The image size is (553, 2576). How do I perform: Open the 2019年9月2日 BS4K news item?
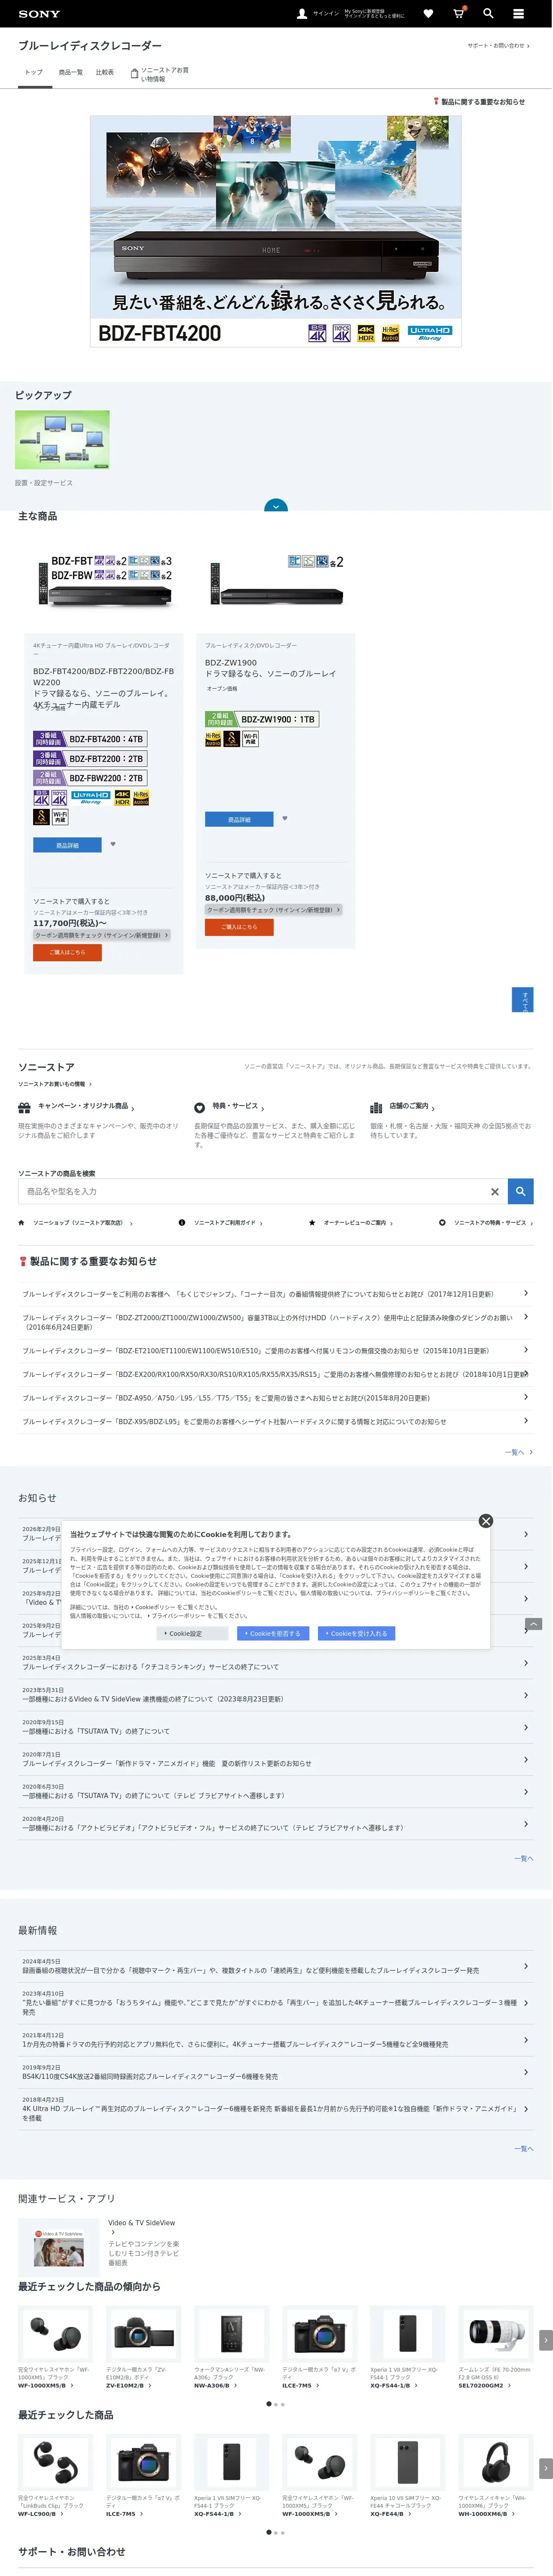[276, 2072]
